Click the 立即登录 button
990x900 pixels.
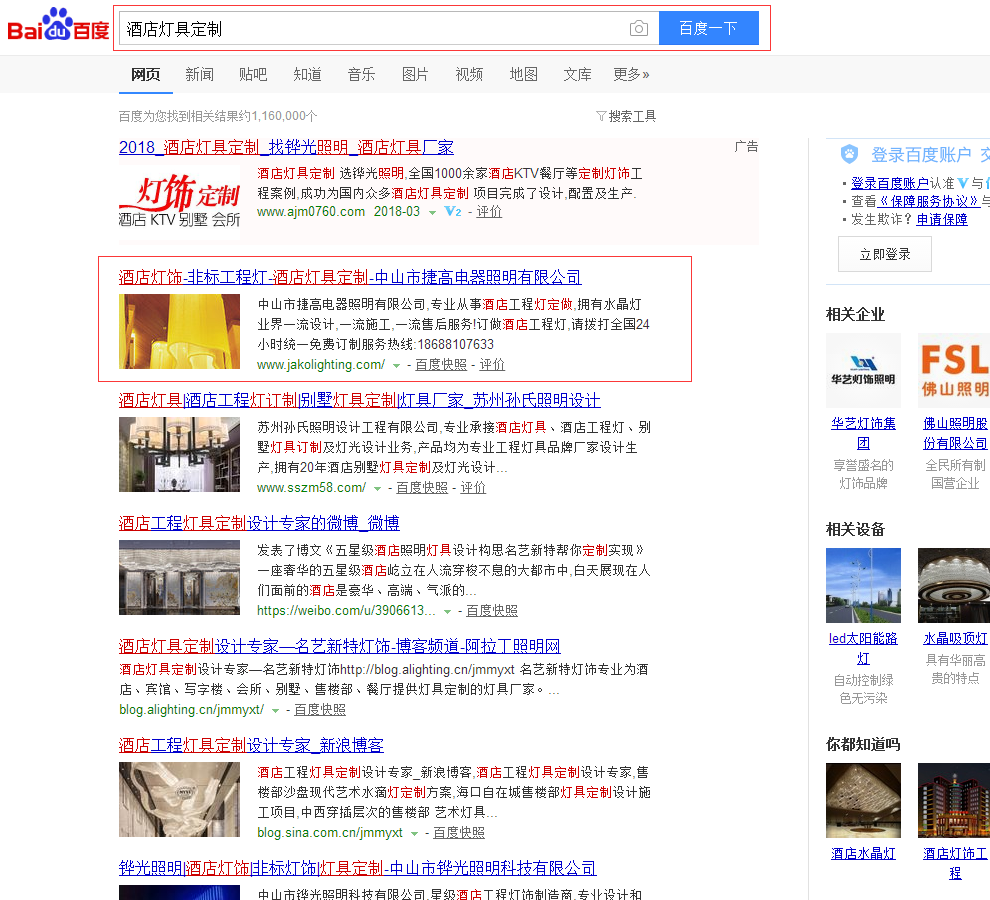tap(884, 254)
